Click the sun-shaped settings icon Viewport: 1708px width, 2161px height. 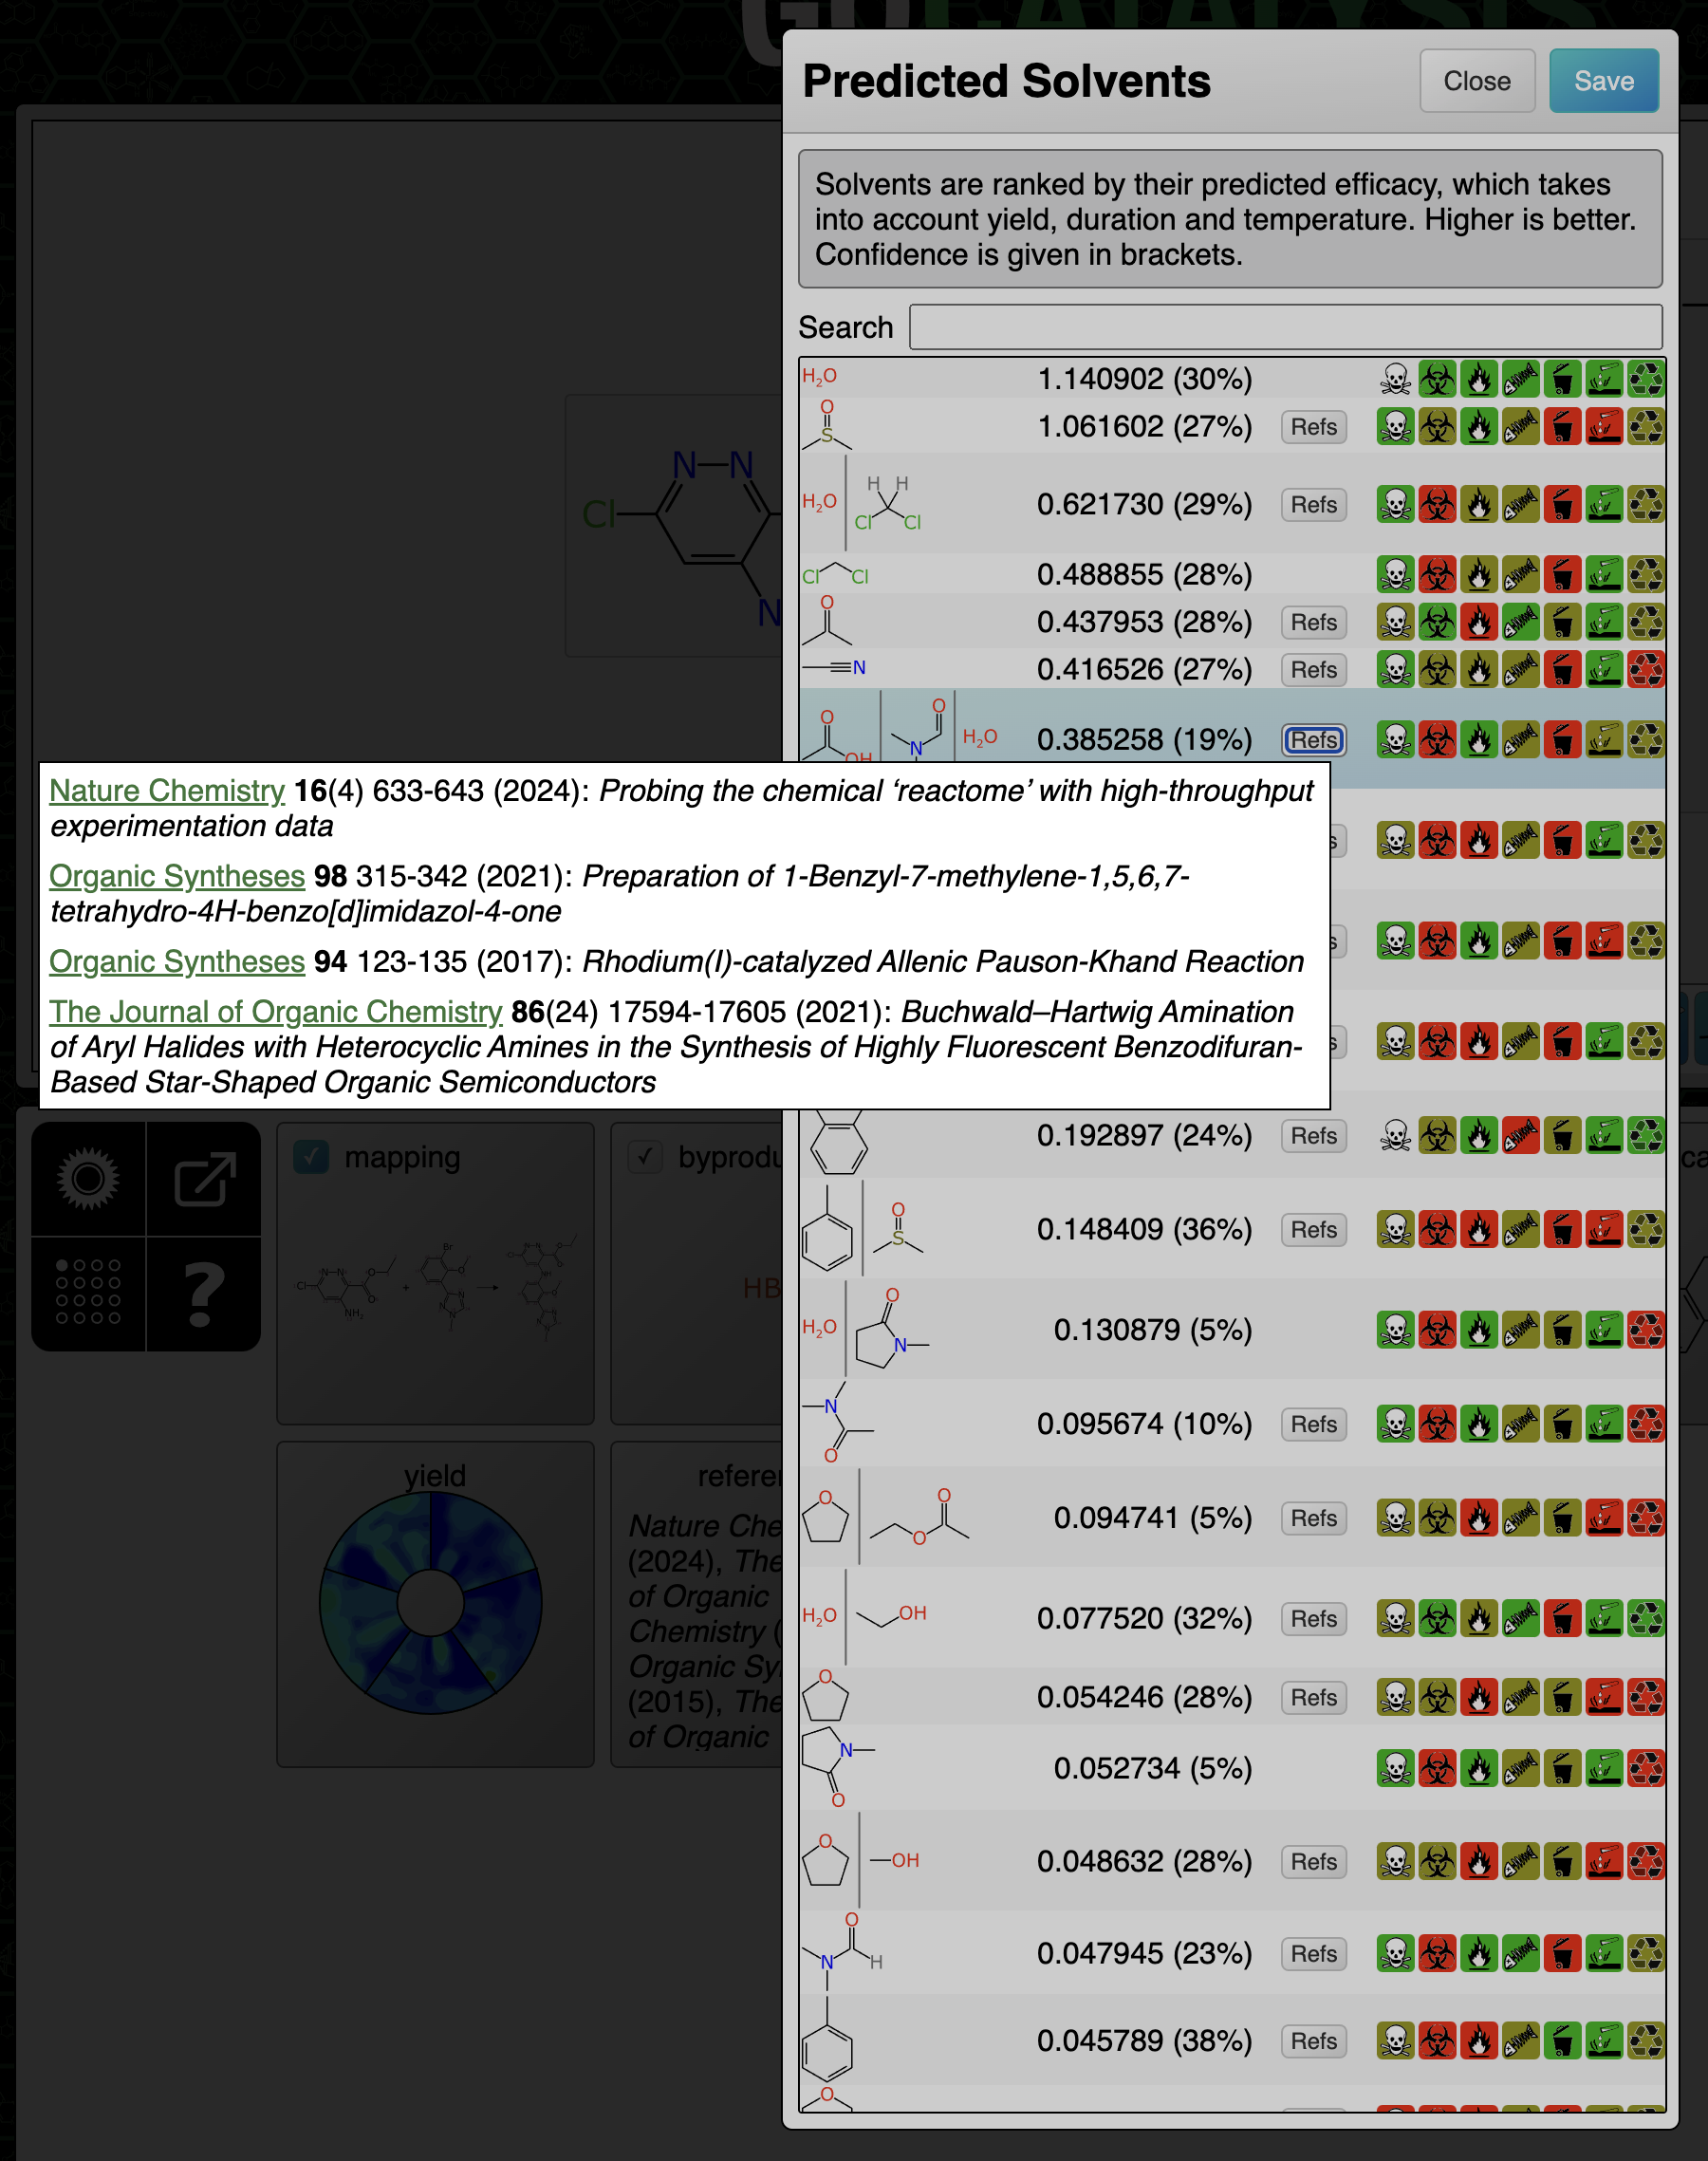(x=88, y=1179)
